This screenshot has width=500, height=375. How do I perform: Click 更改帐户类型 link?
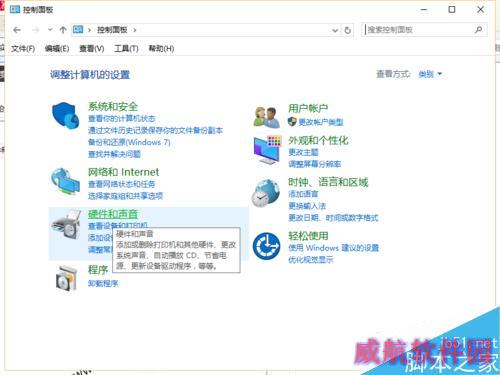tap(321, 122)
